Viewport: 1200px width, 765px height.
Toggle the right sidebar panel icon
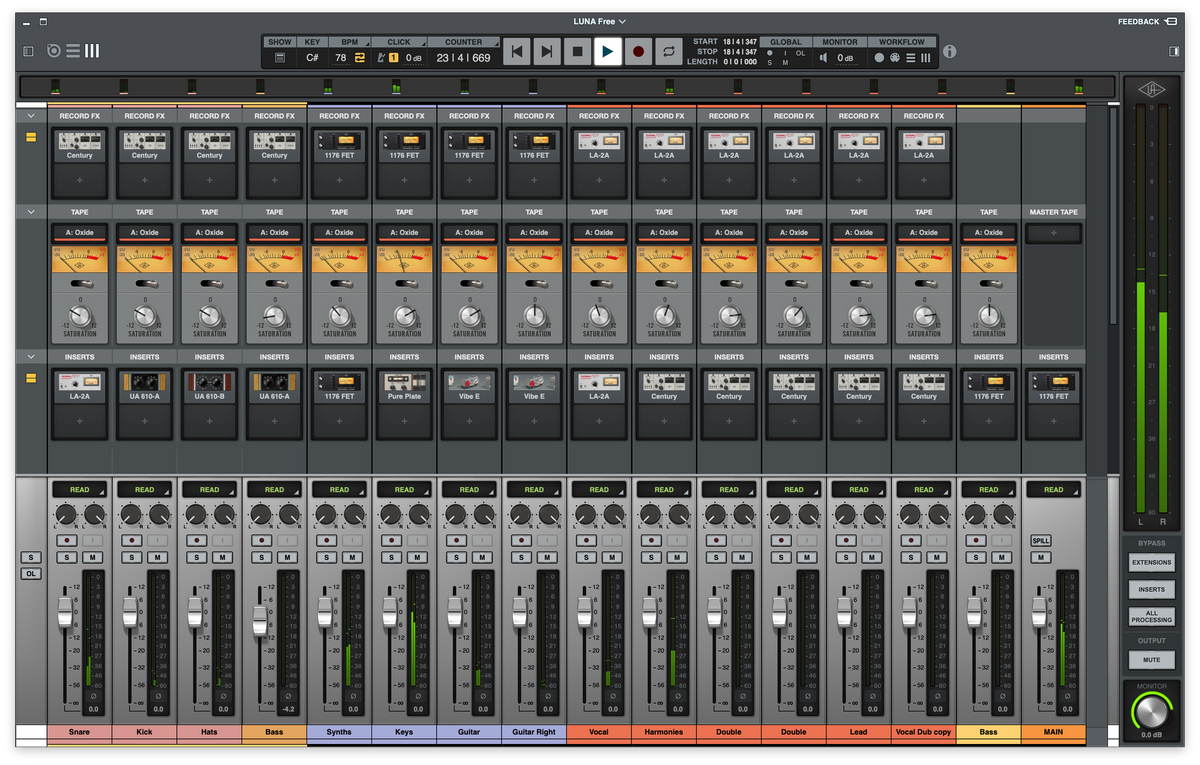pyautogui.click(x=1174, y=51)
